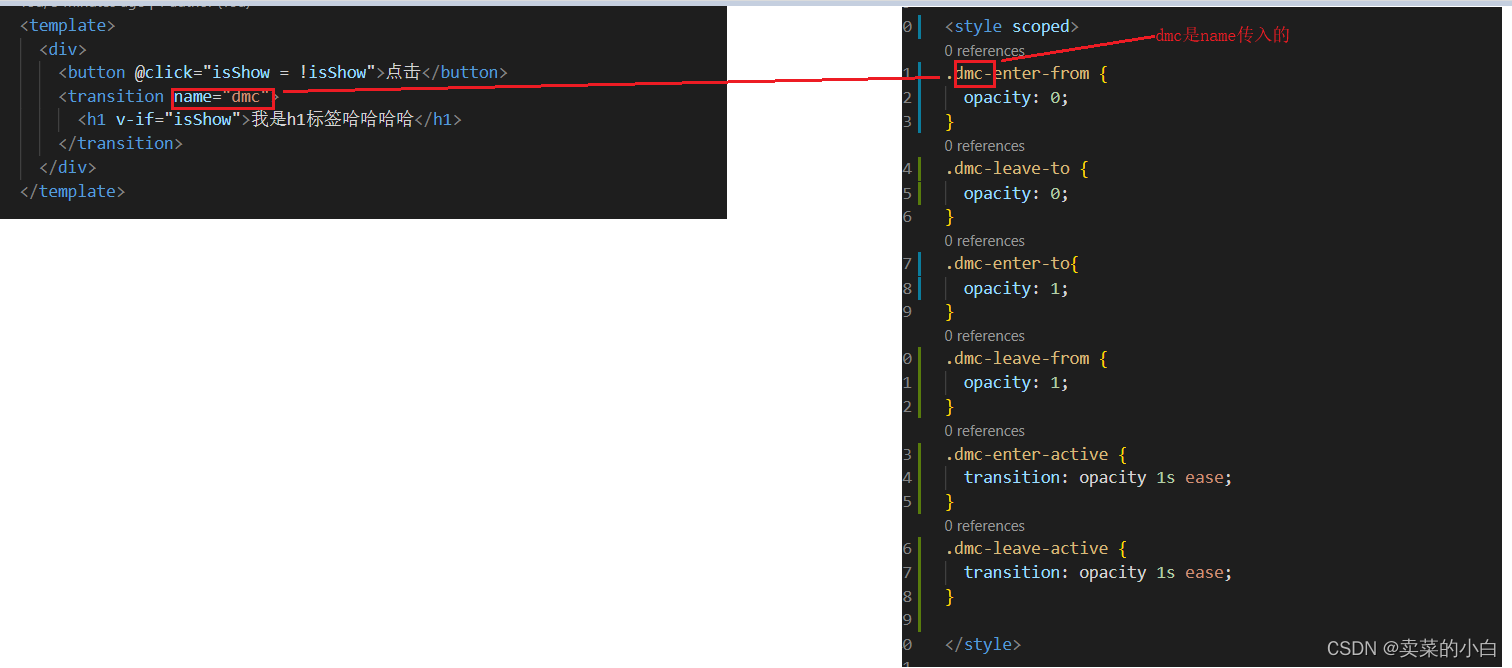The height and width of the screenshot is (668, 1512).
Task: Click the 我是h1标签哈哈哈哈 heading text
Action: 332,120
